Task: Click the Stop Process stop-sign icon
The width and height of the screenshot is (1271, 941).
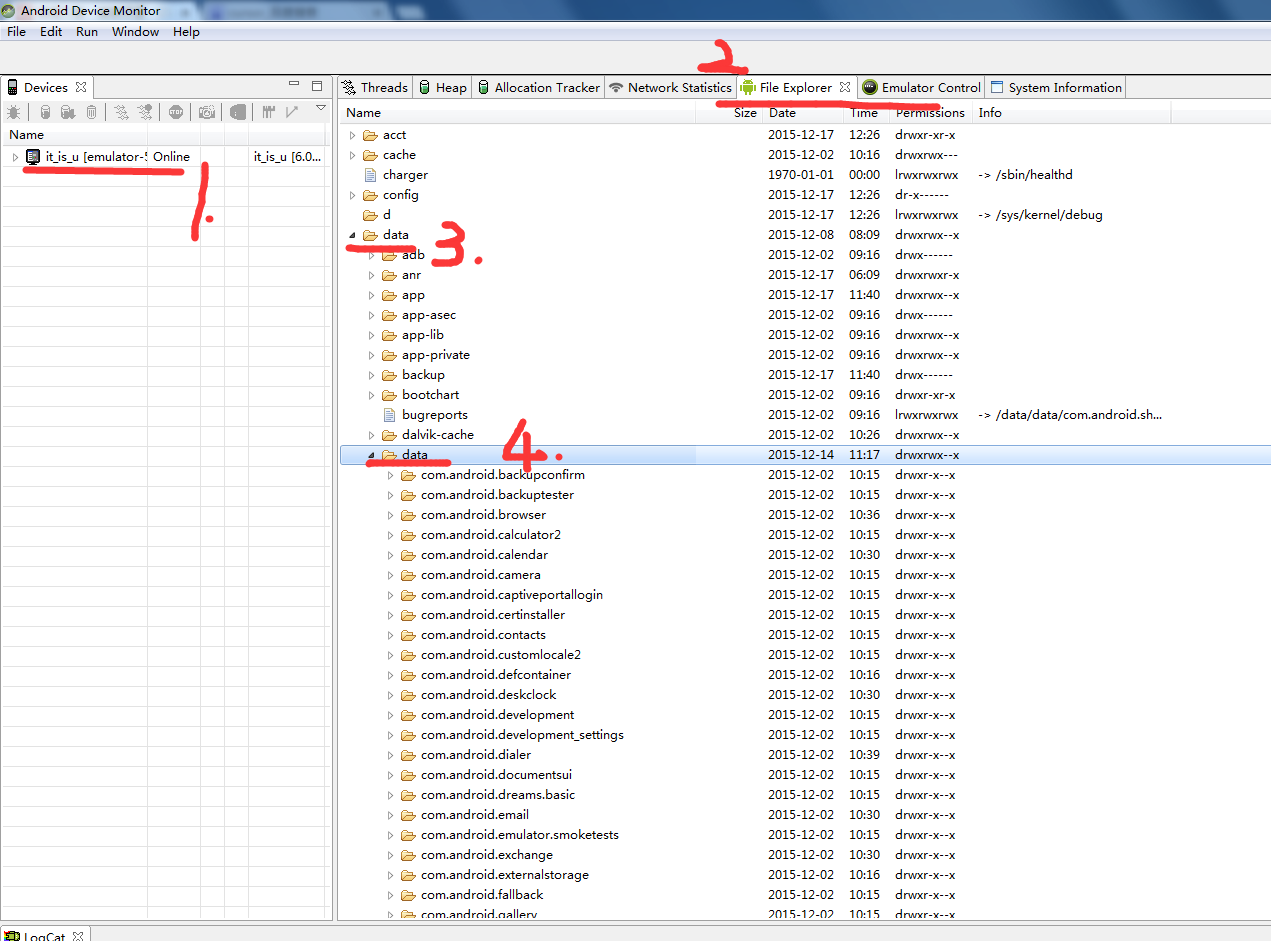Action: pyautogui.click(x=176, y=112)
